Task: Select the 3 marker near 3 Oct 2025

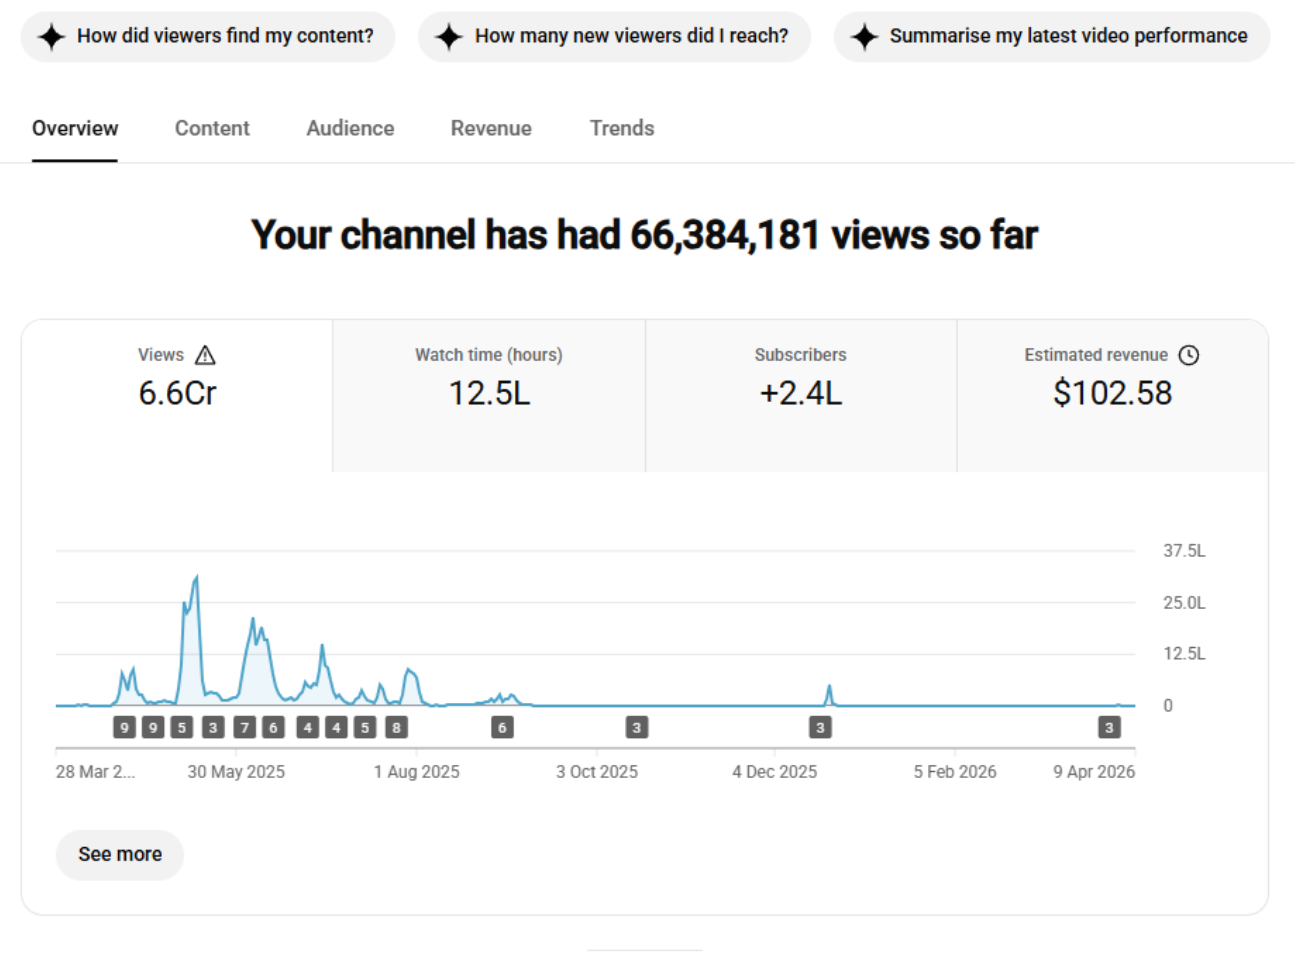Action: click(x=637, y=728)
